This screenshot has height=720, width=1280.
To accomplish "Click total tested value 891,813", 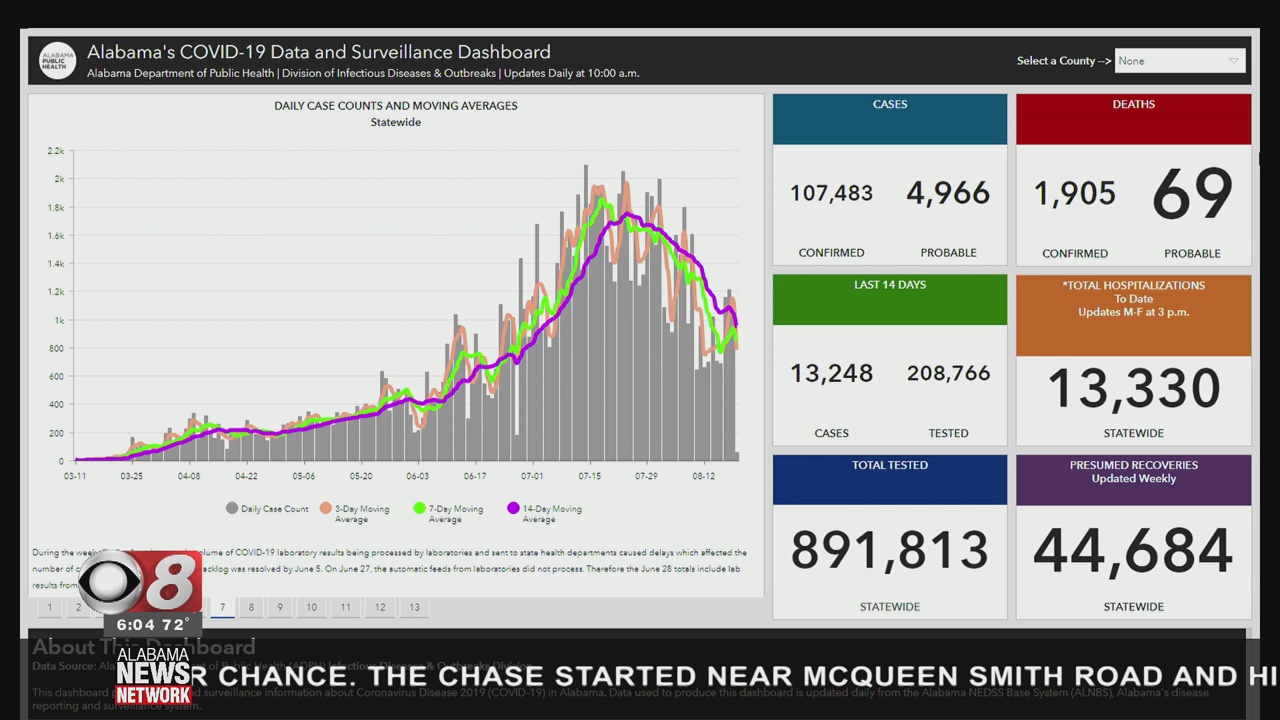I will (x=890, y=550).
